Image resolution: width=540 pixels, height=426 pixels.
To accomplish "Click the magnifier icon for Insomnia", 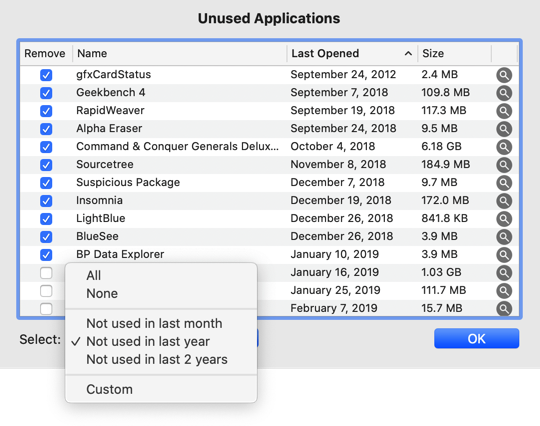I will coord(504,200).
